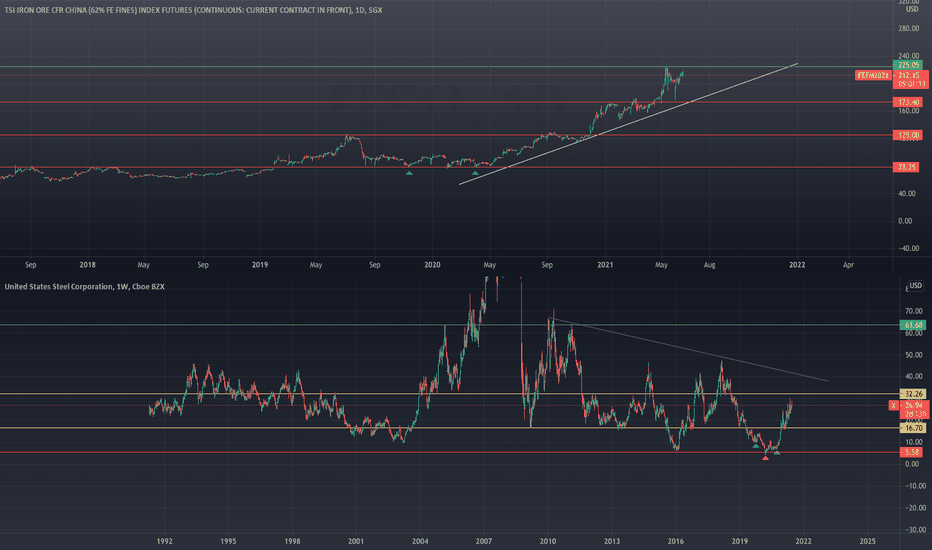The width and height of the screenshot is (932, 550).
Task: Click the 70.00 value on US Steel price scale
Action: click(x=914, y=312)
